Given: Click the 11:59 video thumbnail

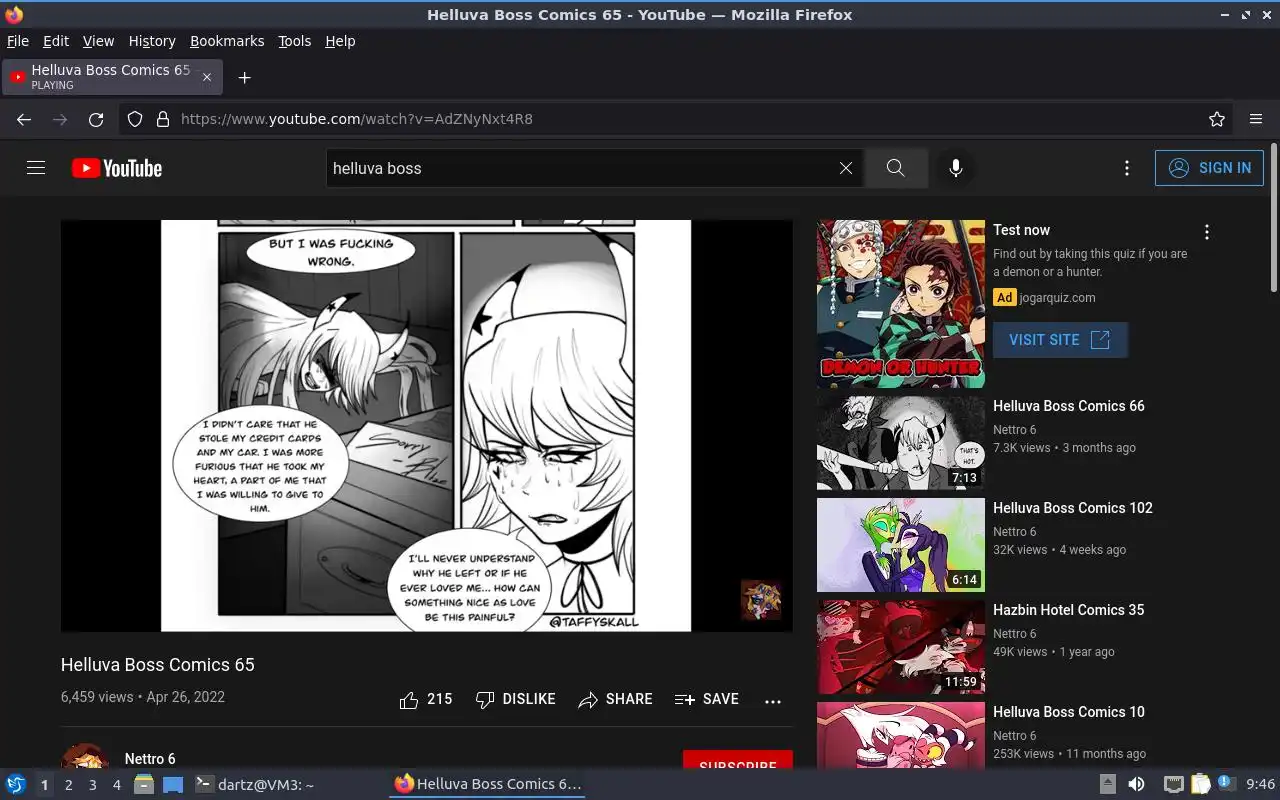Looking at the screenshot, I should 901,647.
